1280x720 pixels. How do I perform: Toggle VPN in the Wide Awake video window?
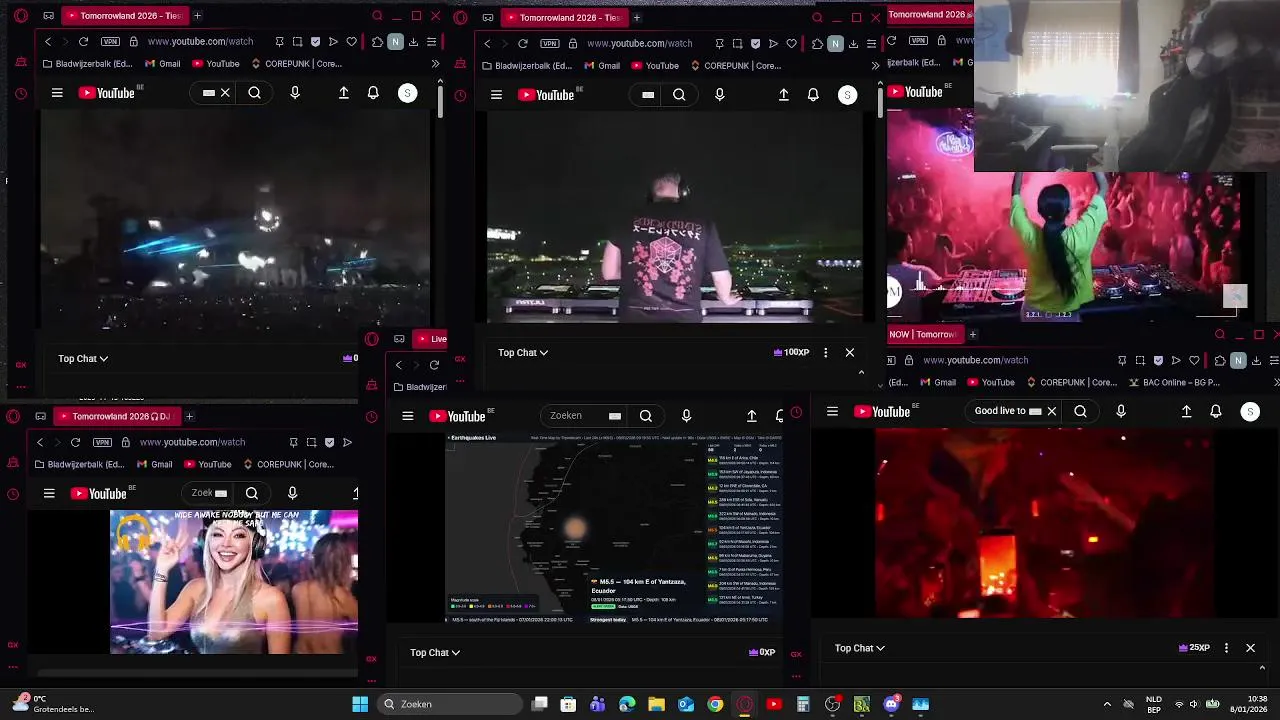102,442
